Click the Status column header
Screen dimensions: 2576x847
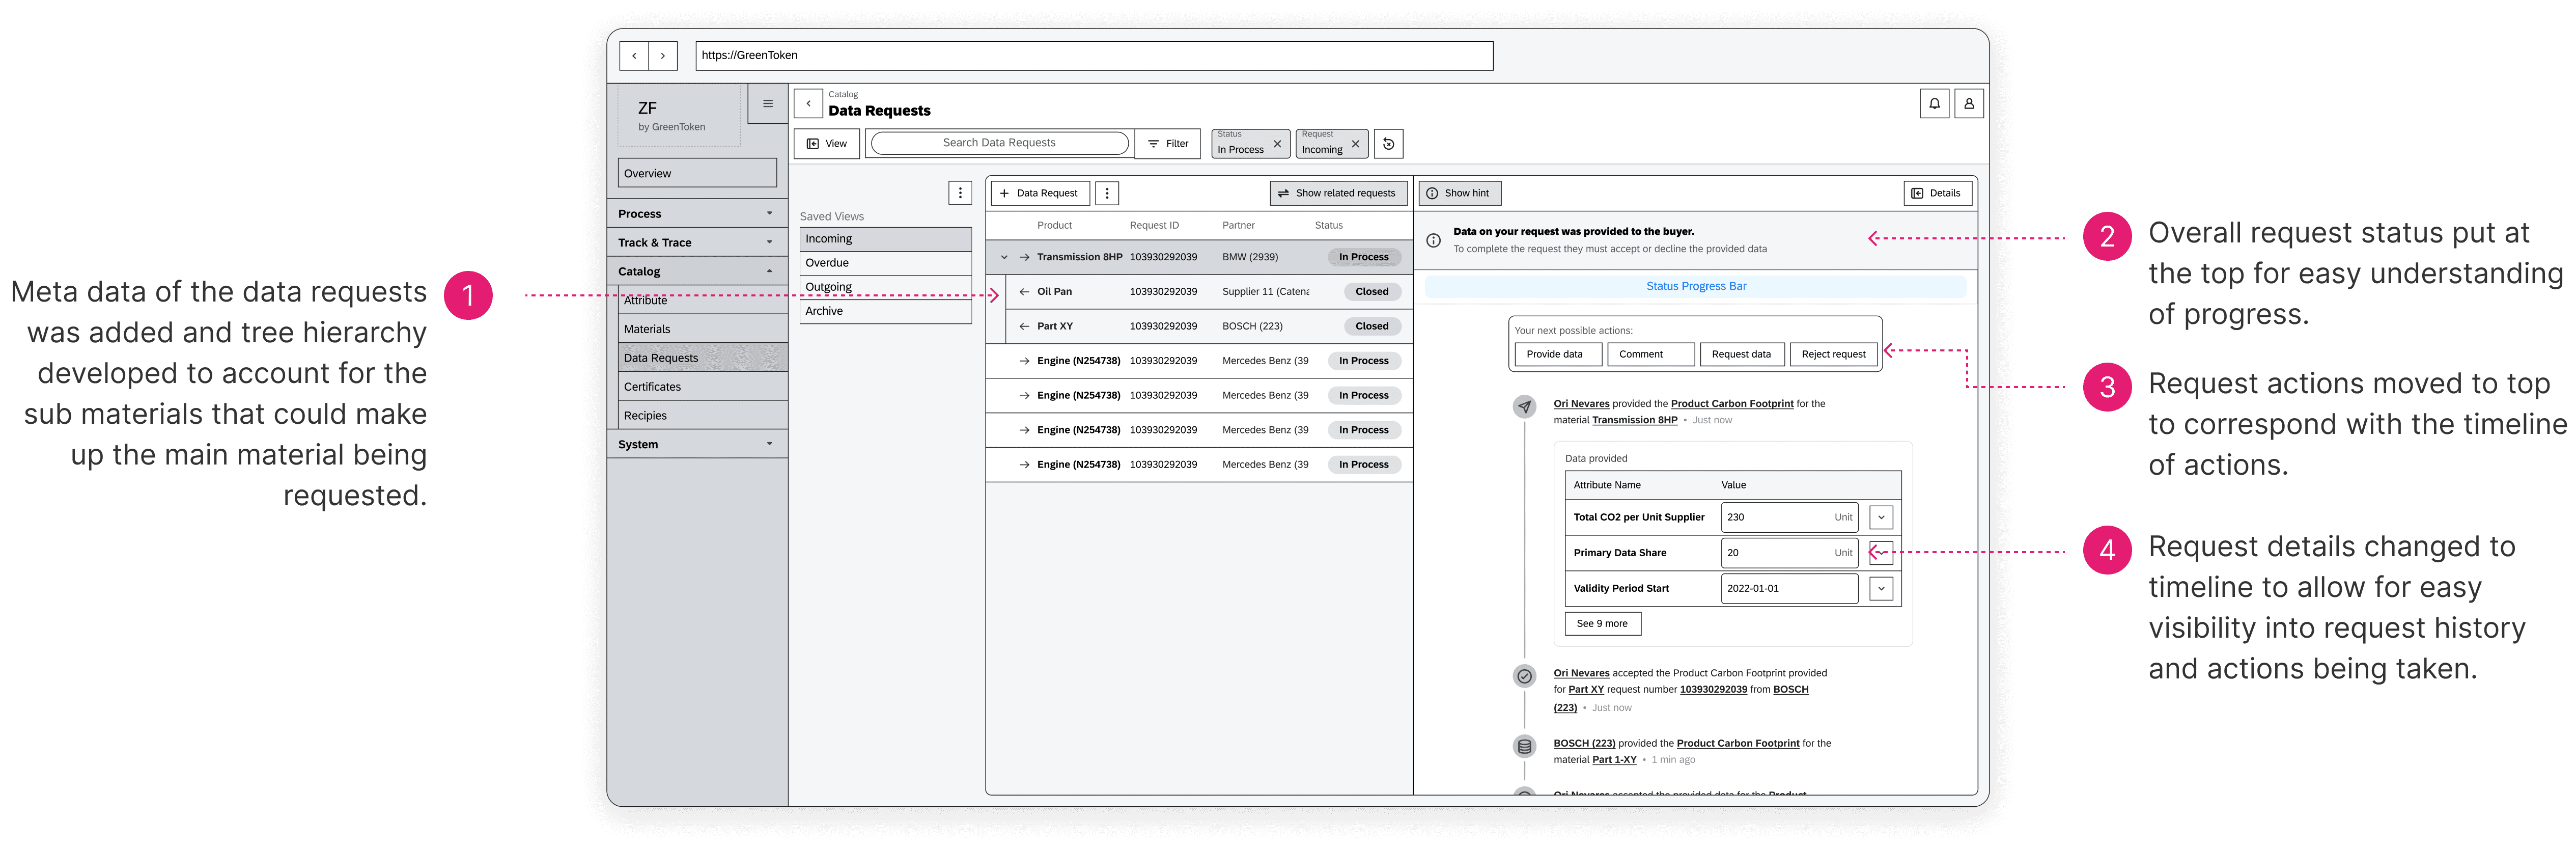click(1328, 226)
